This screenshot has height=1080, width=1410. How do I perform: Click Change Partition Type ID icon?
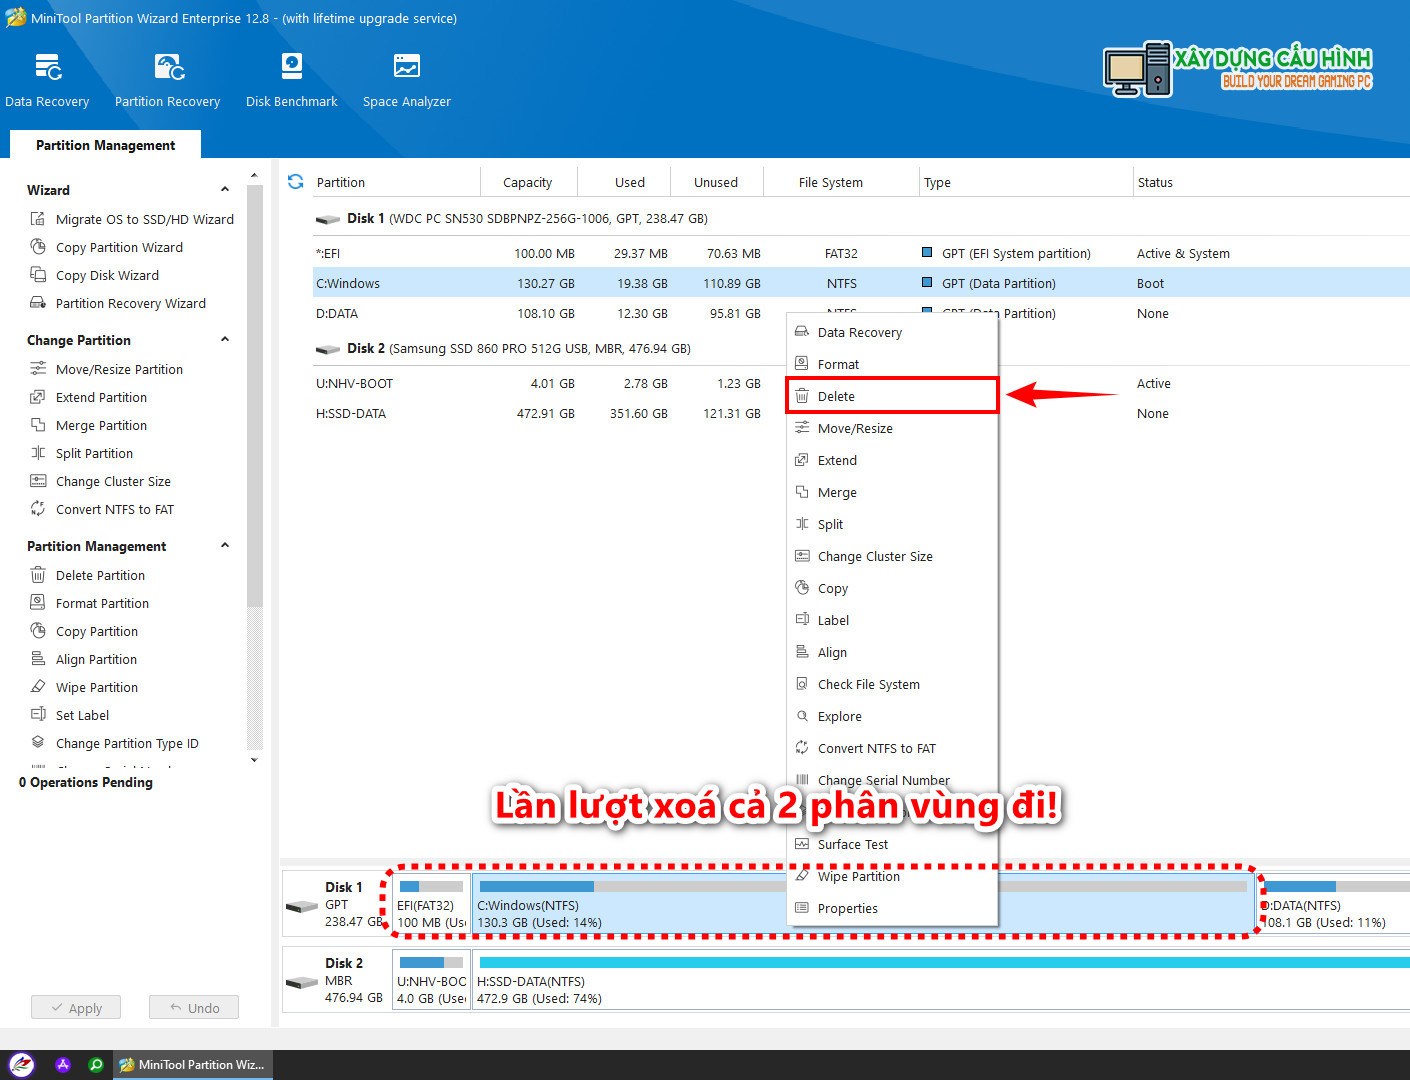38,743
